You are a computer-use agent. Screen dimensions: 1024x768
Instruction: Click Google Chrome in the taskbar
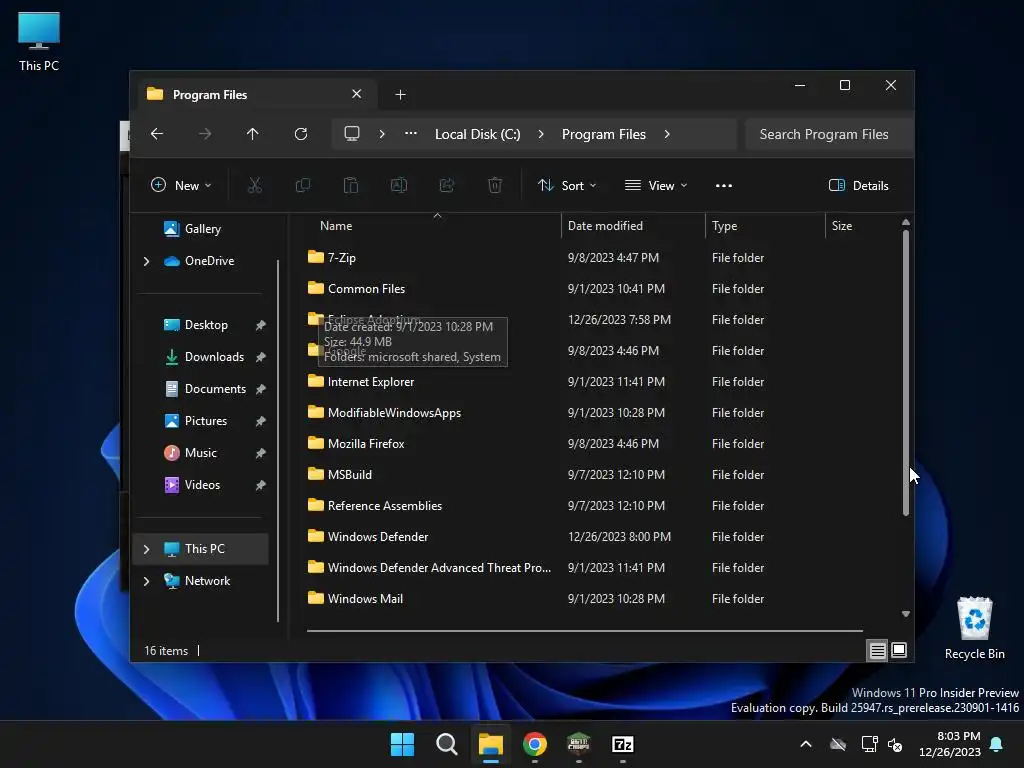click(535, 744)
